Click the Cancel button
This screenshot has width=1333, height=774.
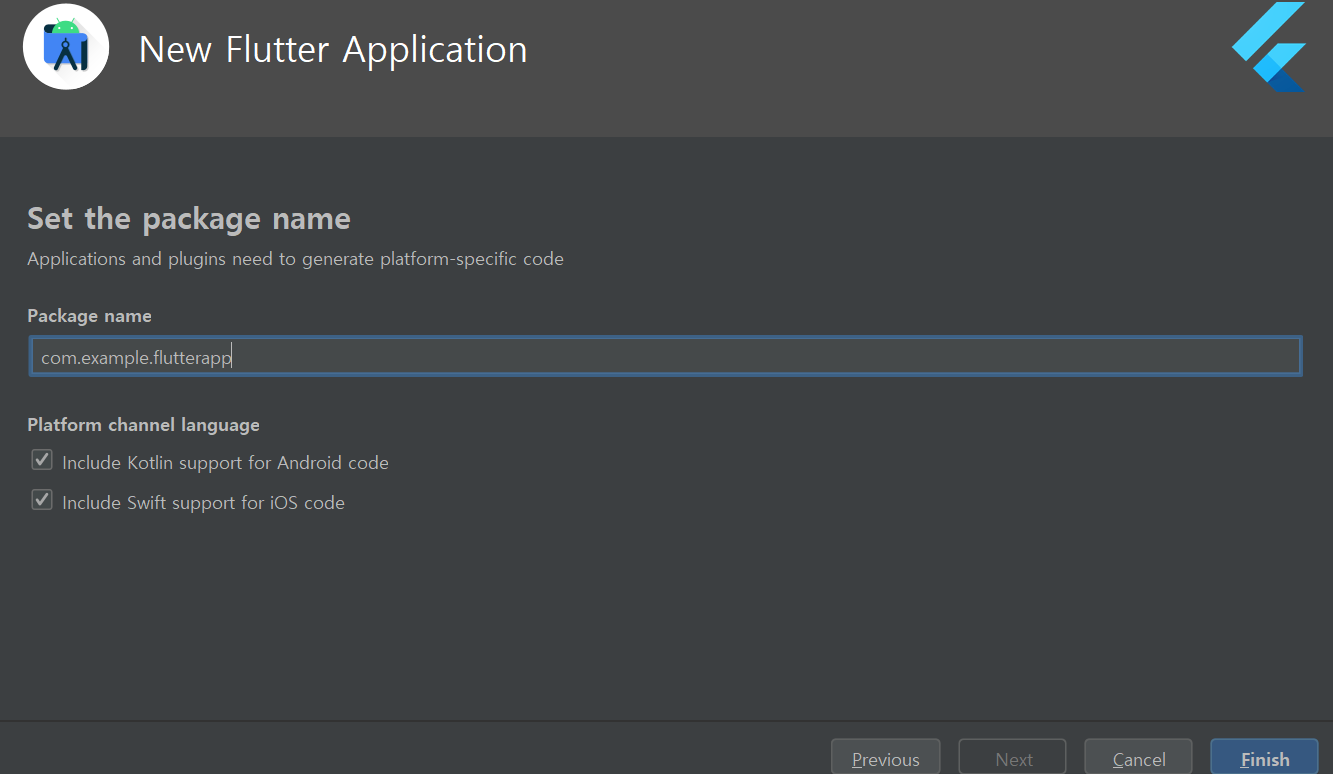click(1138, 759)
